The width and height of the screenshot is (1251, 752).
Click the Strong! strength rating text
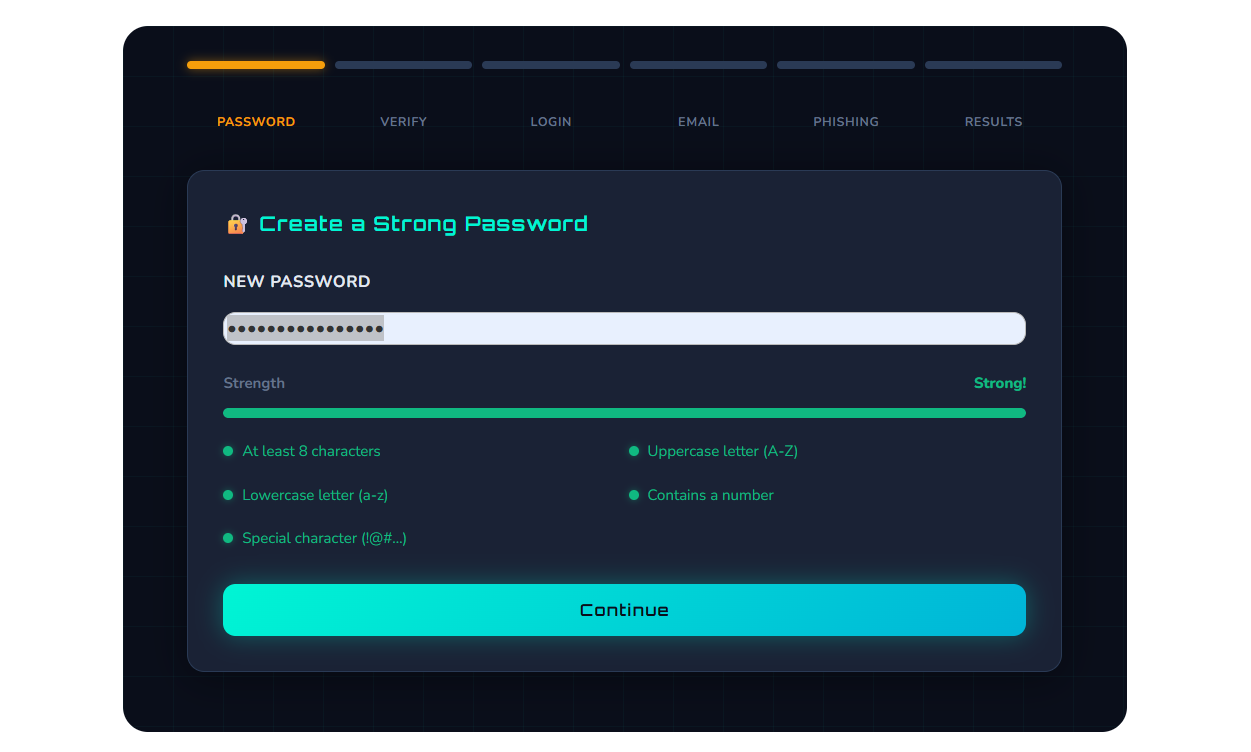(x=1000, y=383)
